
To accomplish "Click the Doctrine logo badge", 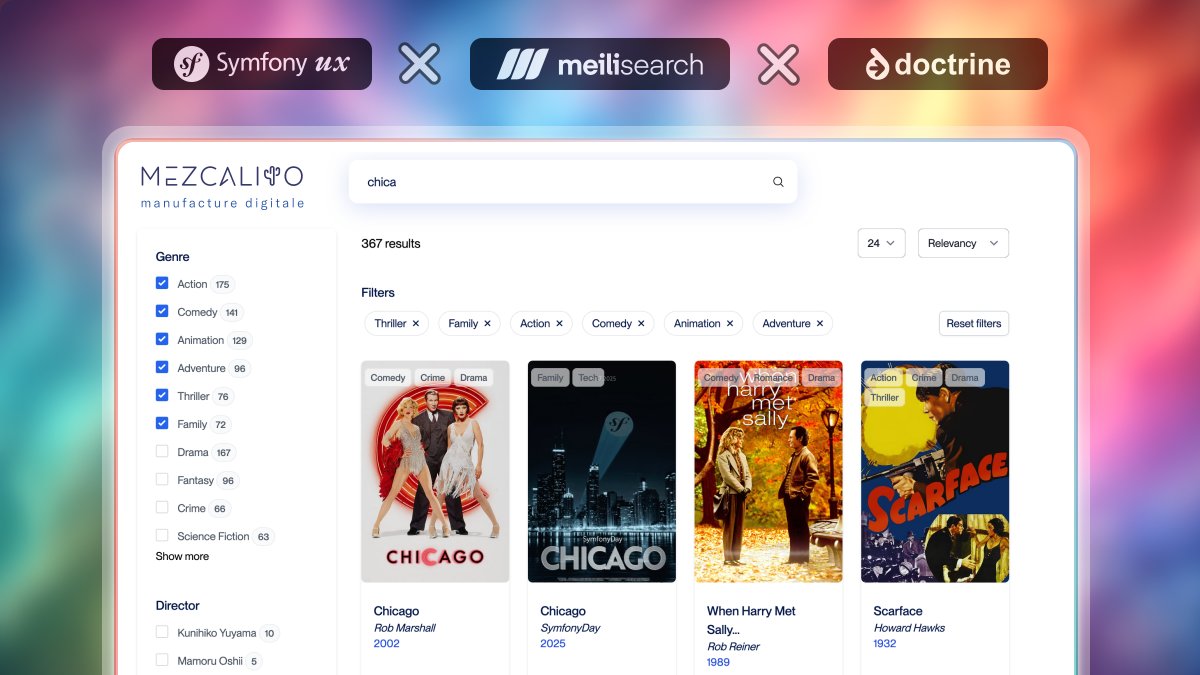I will click(x=938, y=64).
